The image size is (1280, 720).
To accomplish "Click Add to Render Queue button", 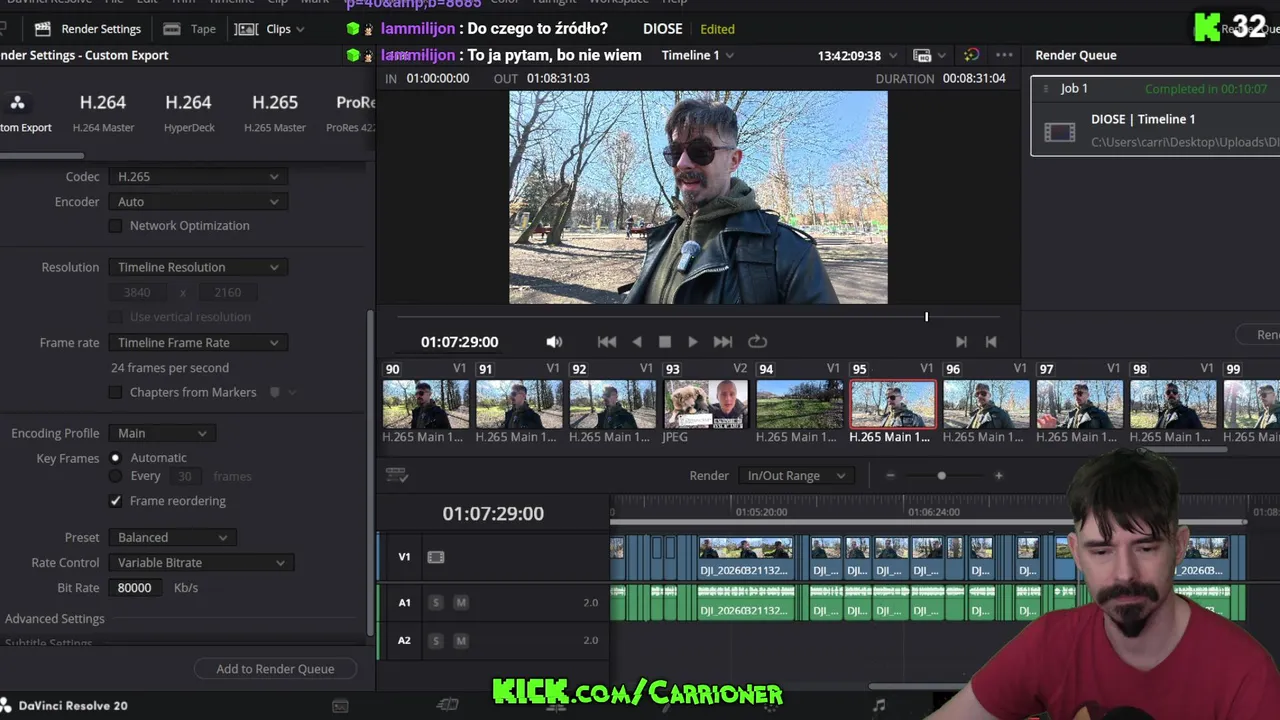I will (x=275, y=669).
